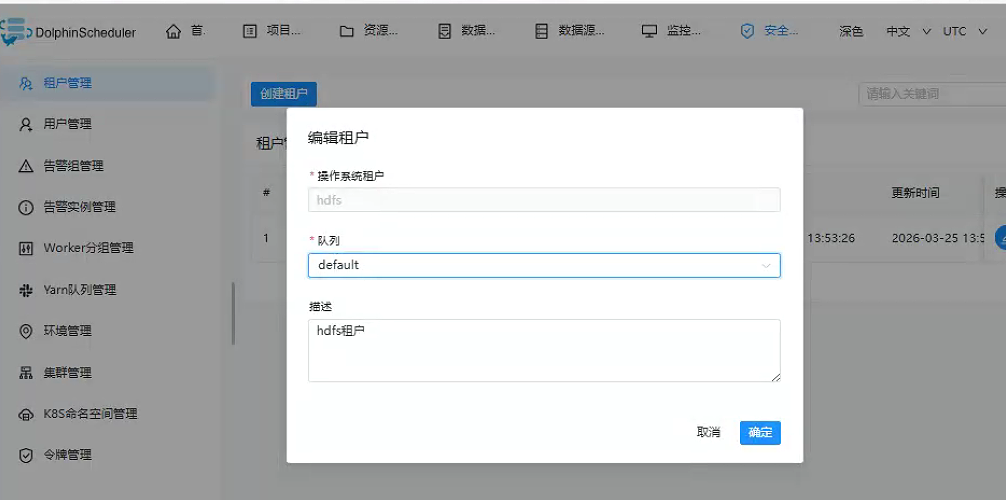Click the tenant management people icon
1006x500 pixels.
tap(26, 83)
